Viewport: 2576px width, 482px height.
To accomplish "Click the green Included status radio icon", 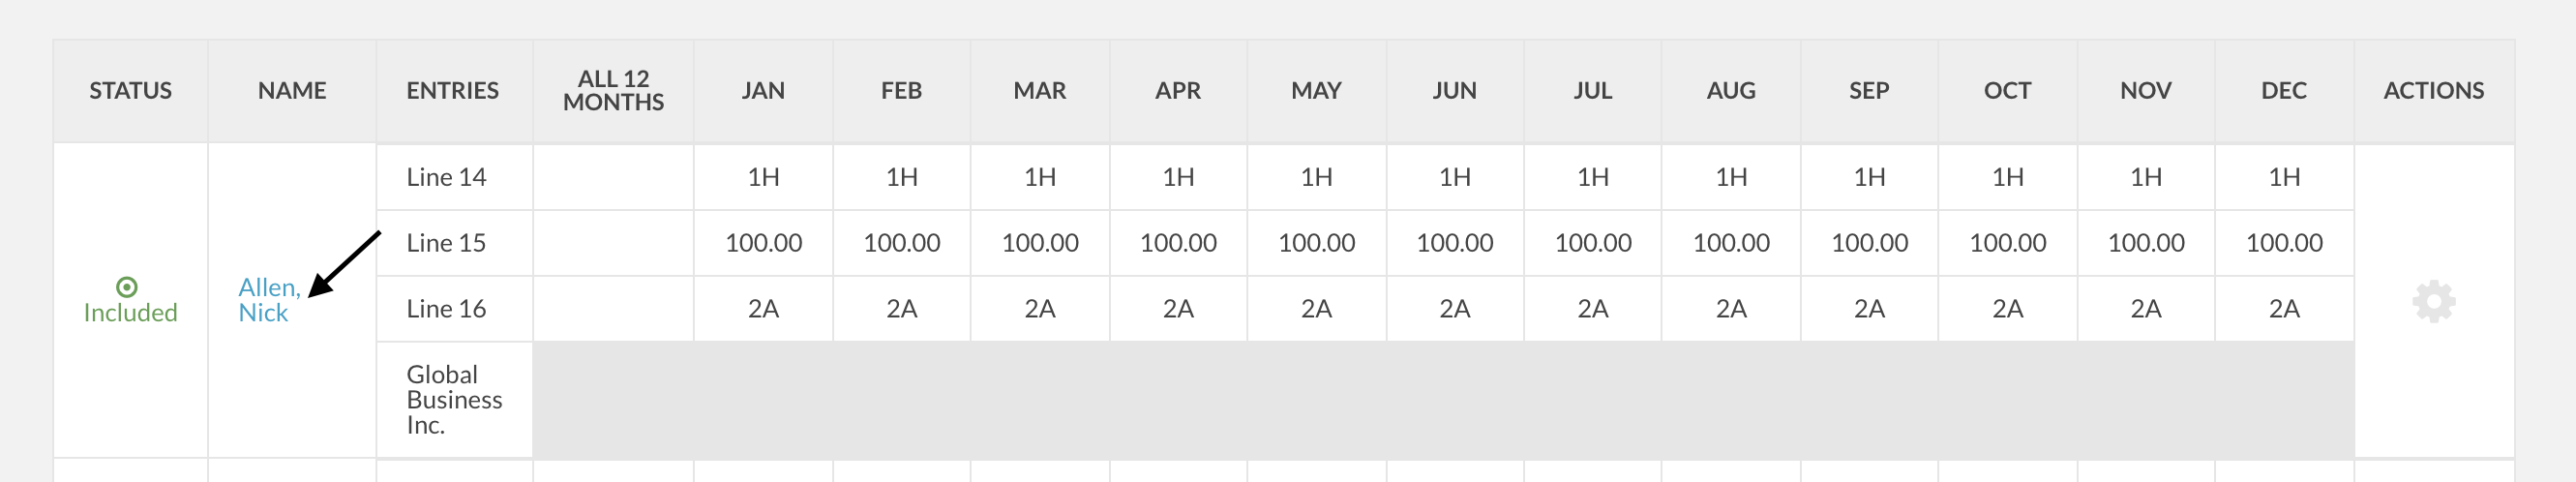I will (x=127, y=287).
